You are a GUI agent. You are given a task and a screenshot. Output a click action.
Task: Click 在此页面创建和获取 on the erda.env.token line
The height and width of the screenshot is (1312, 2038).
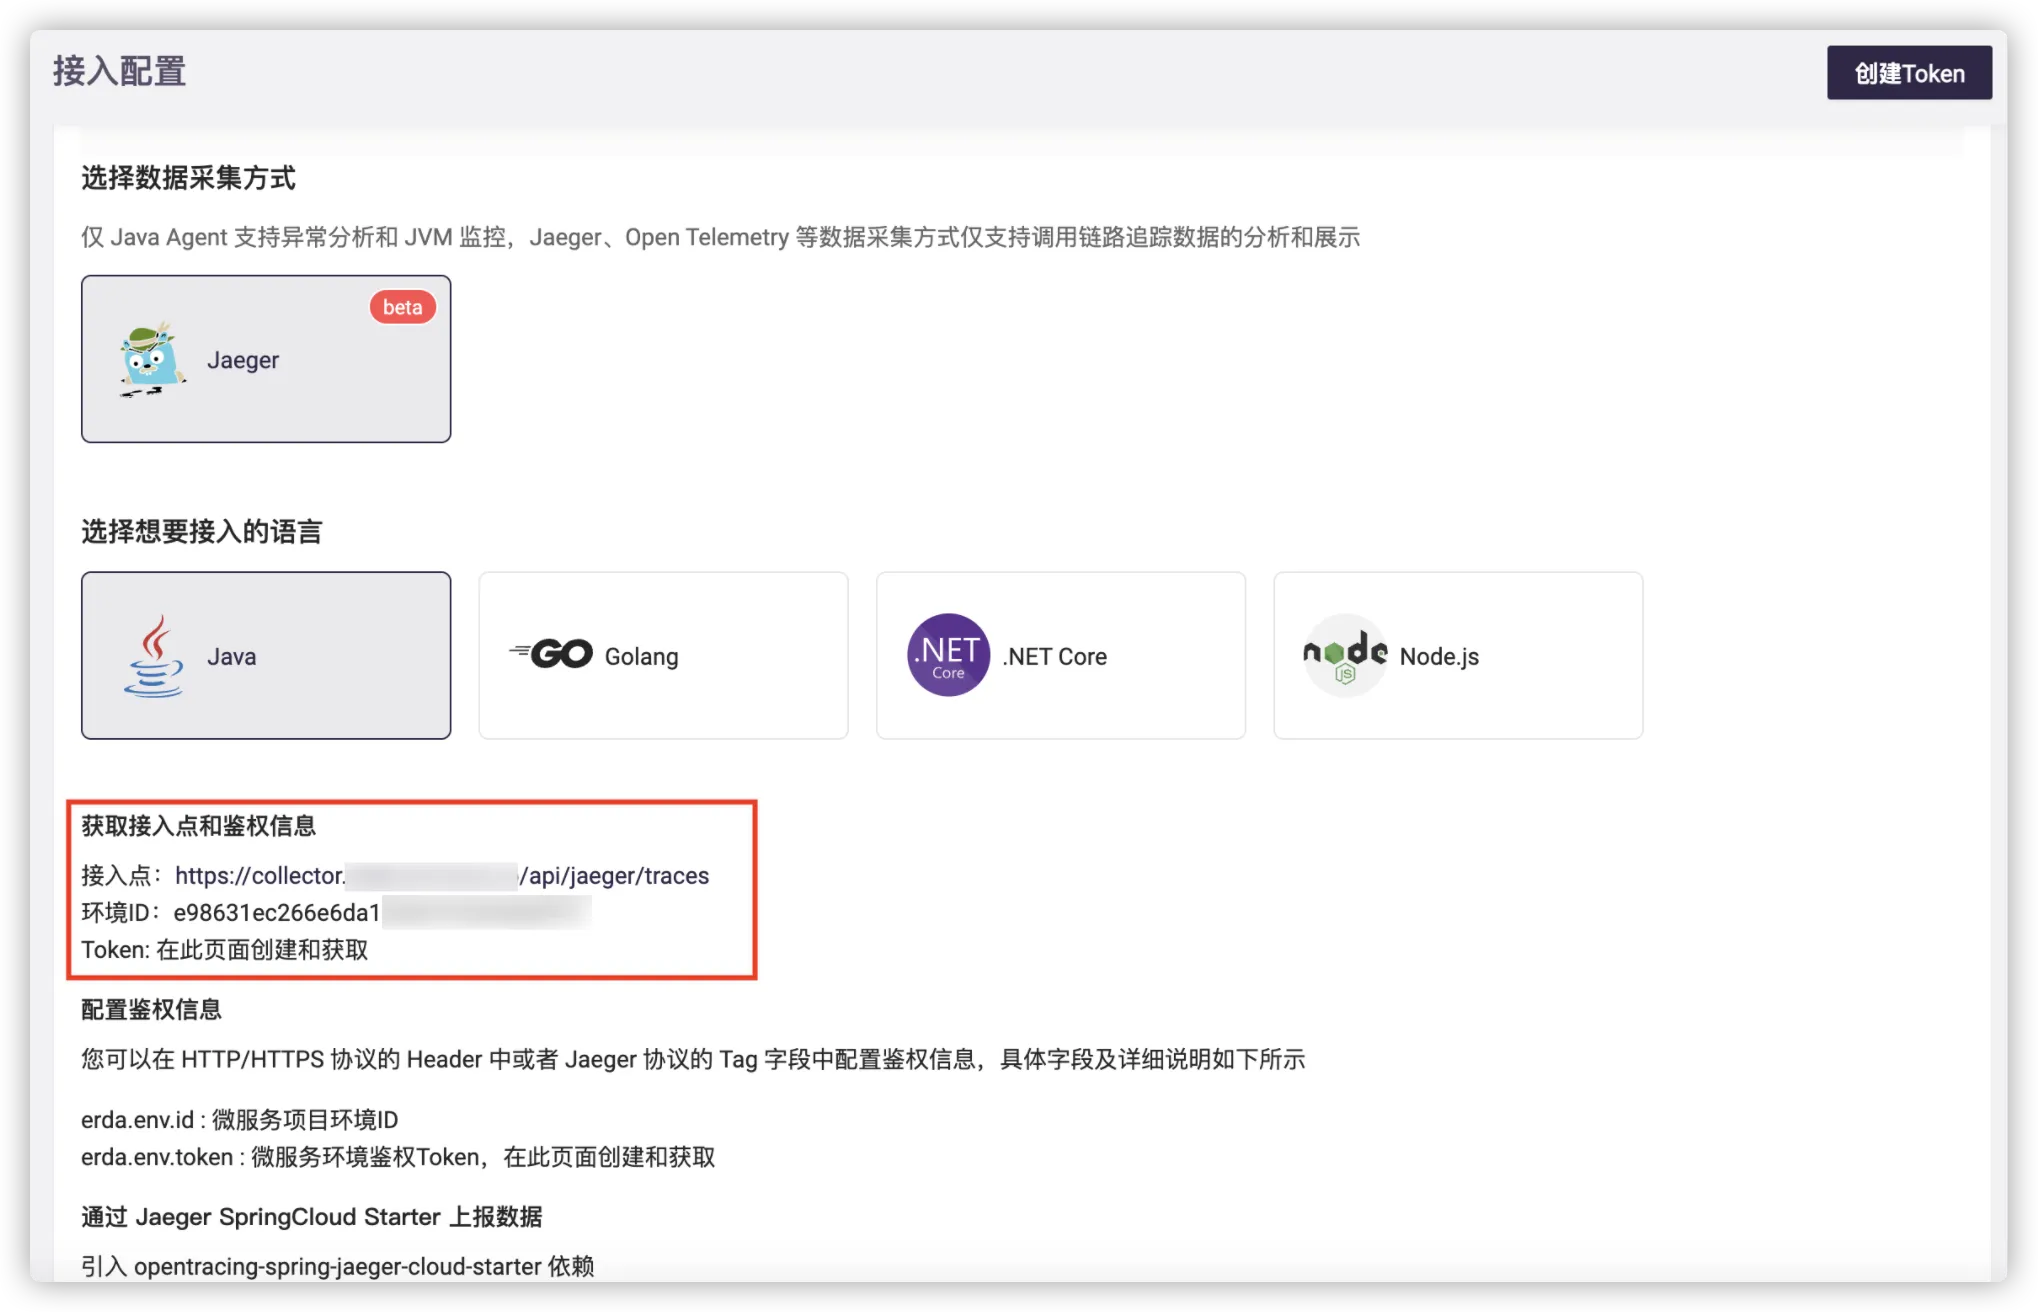pyautogui.click(x=609, y=1157)
